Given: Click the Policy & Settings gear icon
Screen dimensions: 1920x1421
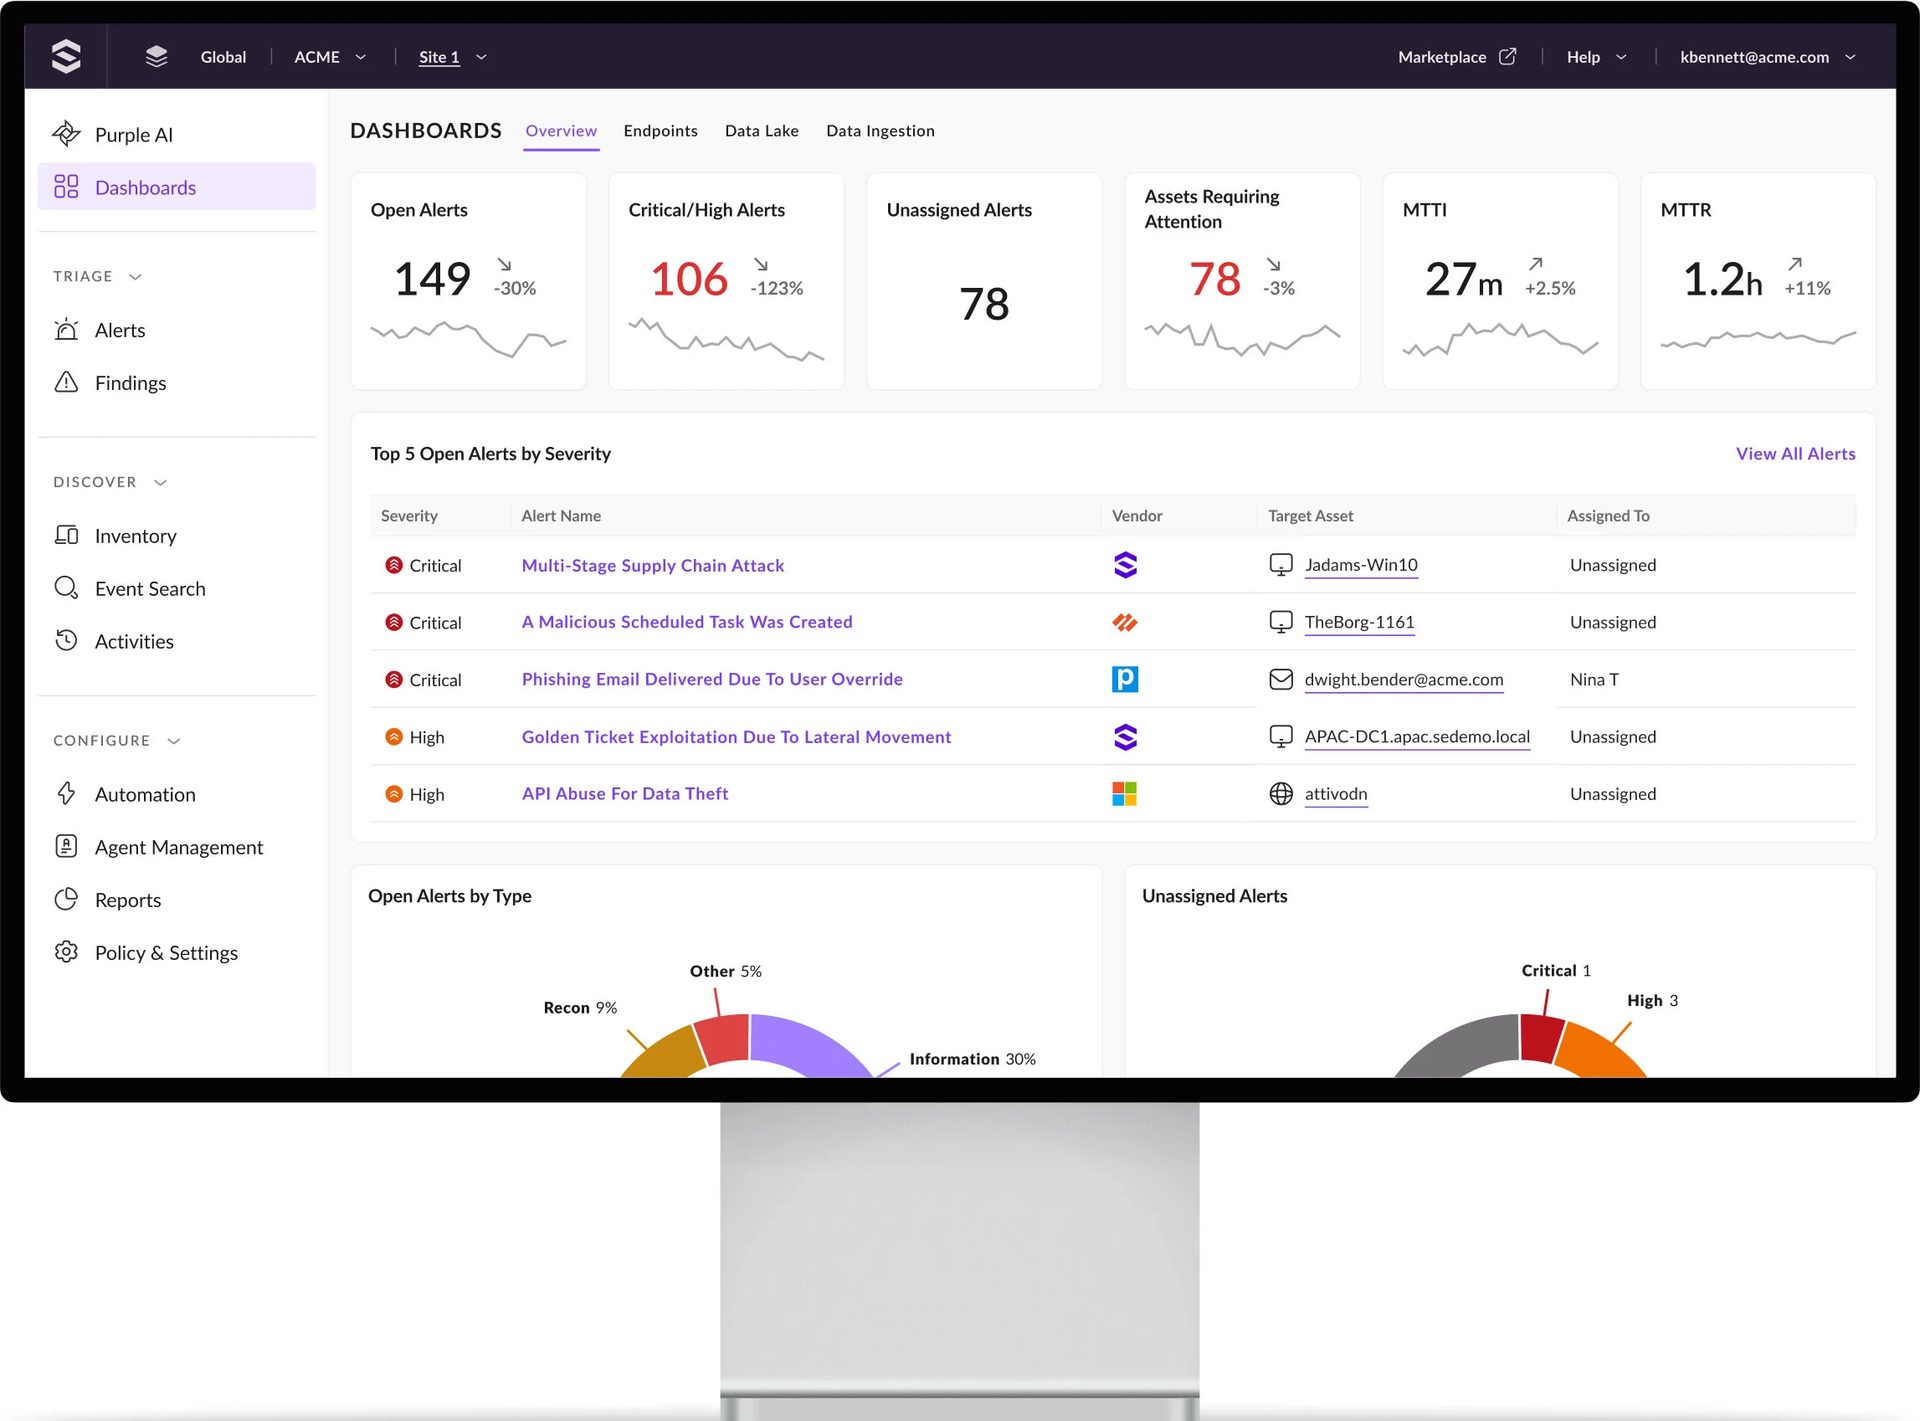Looking at the screenshot, I should pyautogui.click(x=66, y=952).
